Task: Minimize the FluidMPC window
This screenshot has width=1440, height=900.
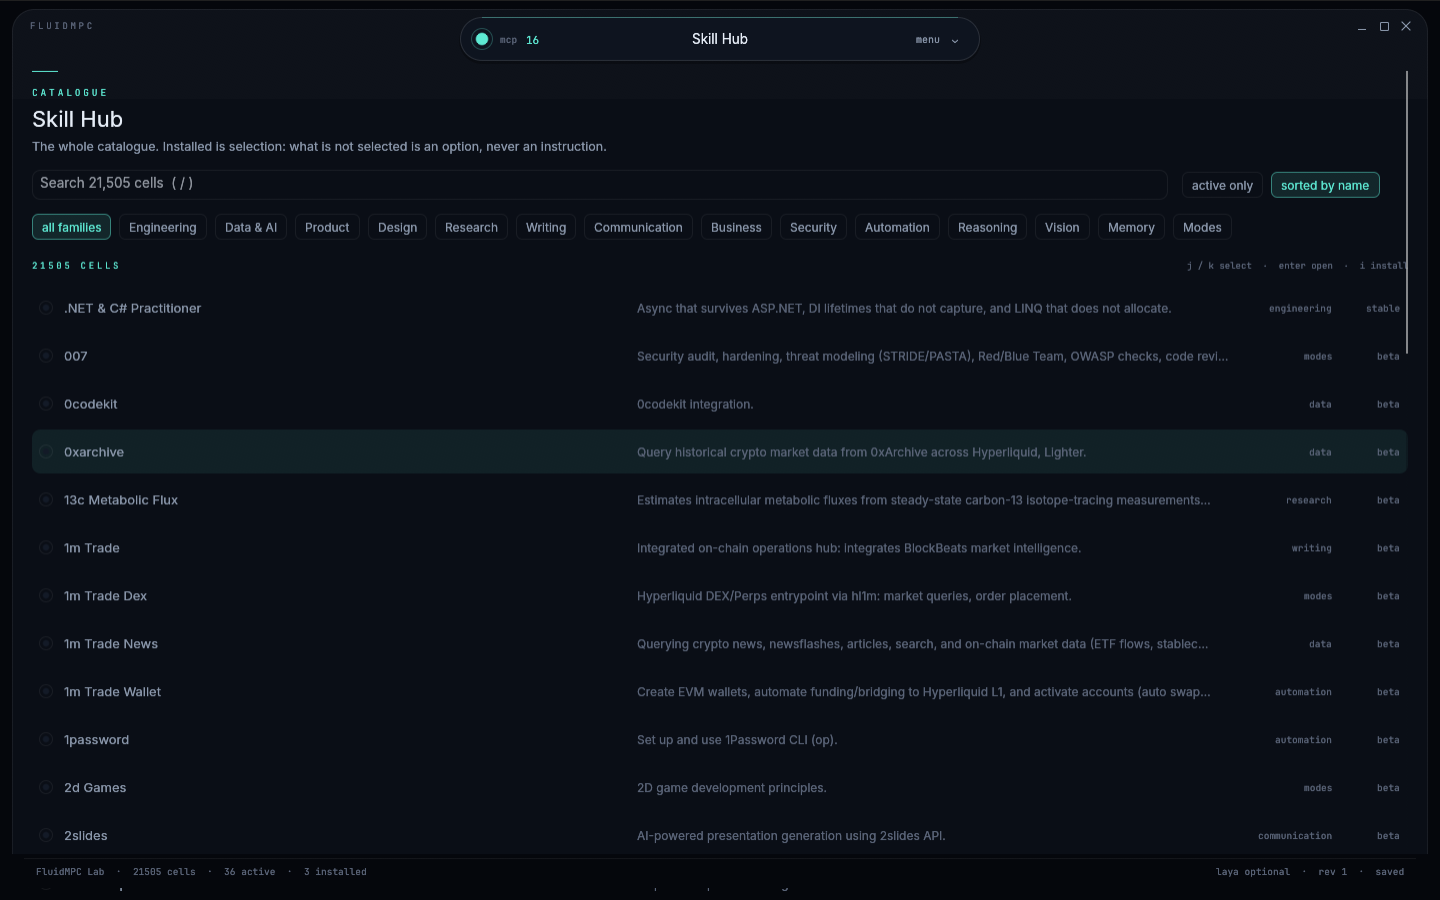Action: [1362, 27]
